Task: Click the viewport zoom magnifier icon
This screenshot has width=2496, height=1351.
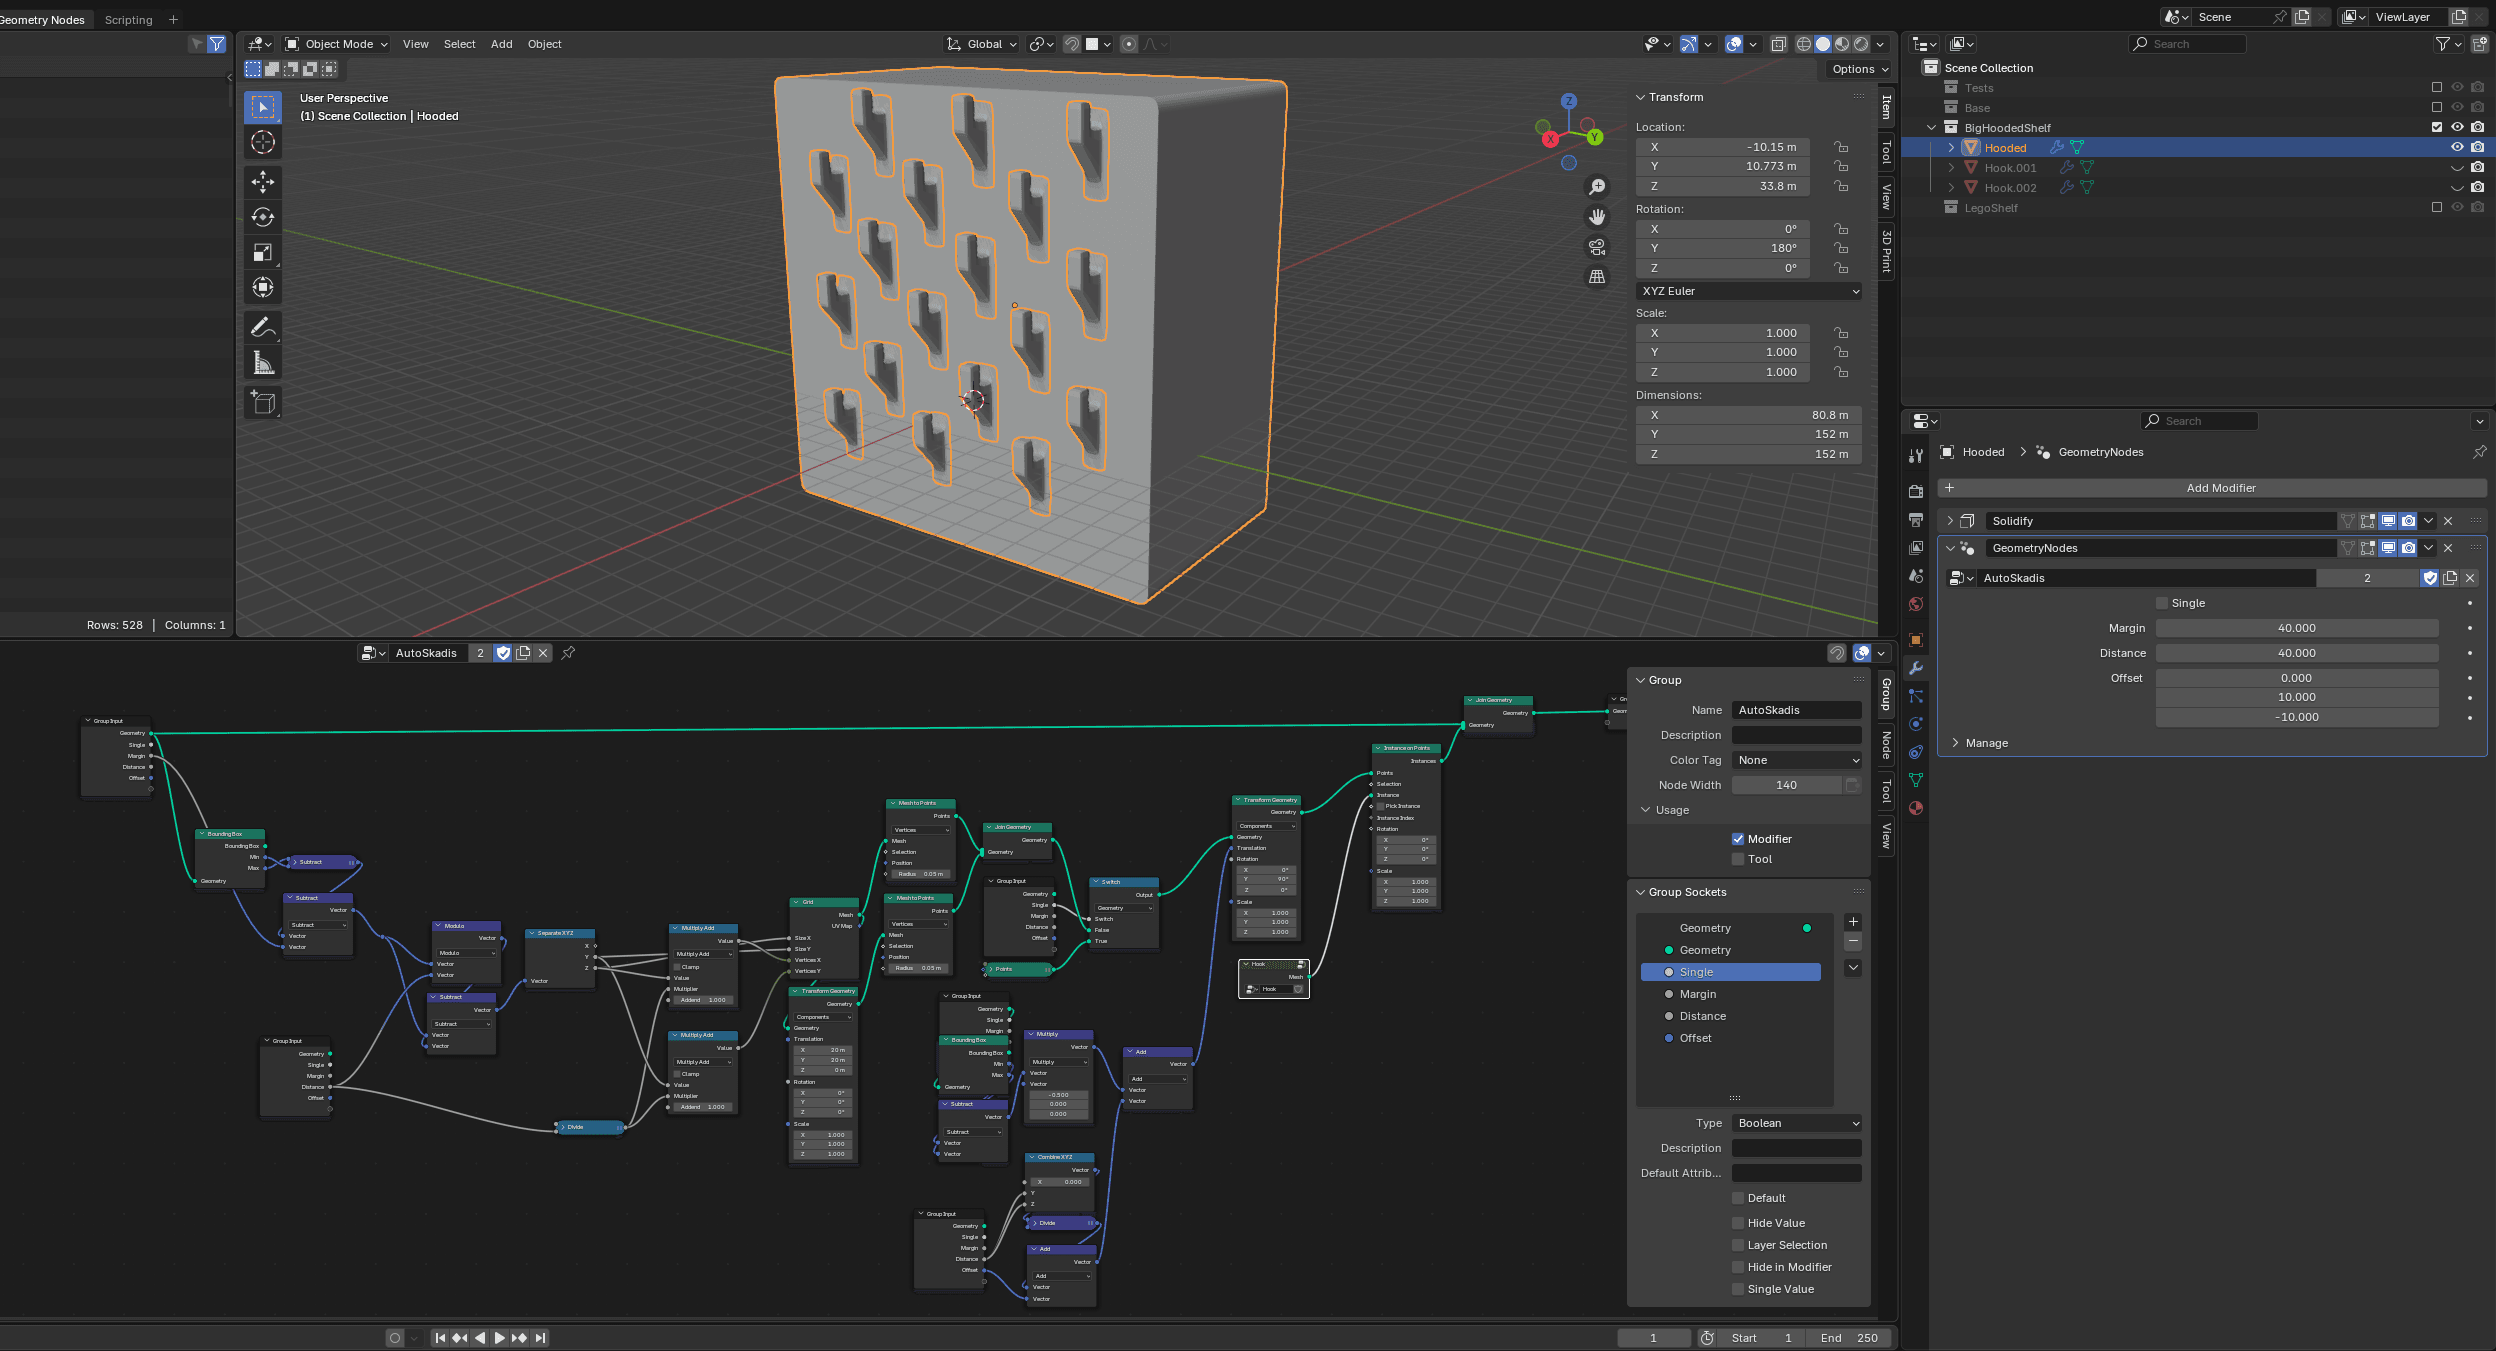Action: click(x=1597, y=187)
